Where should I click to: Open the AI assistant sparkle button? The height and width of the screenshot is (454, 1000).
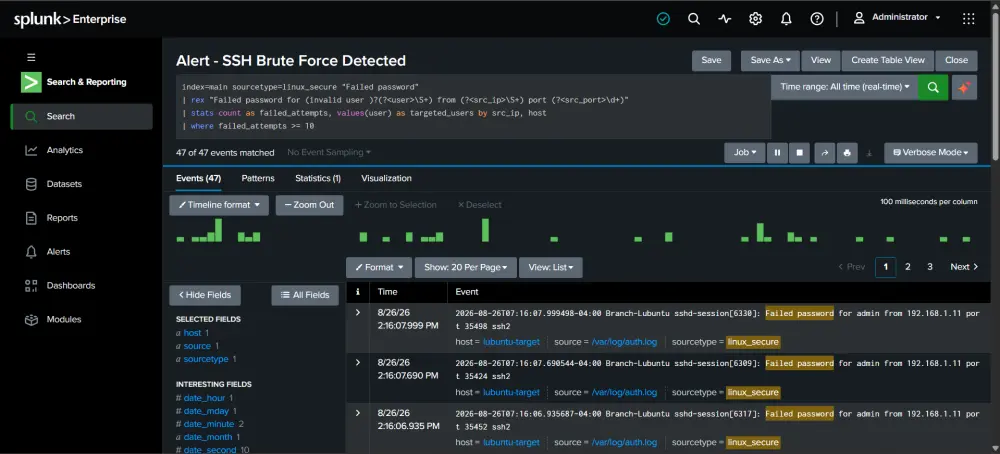point(964,87)
